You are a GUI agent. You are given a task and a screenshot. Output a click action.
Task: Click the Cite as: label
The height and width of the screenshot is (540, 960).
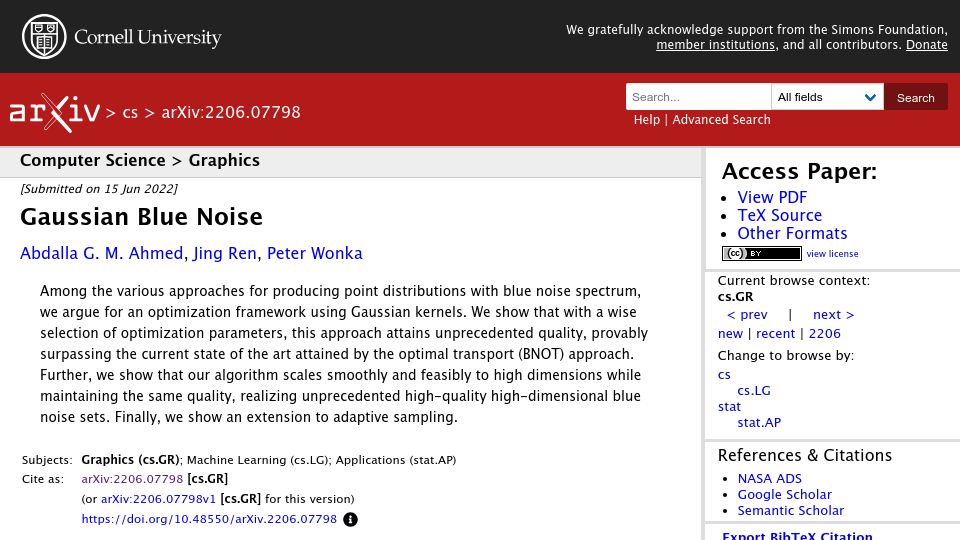coord(43,479)
